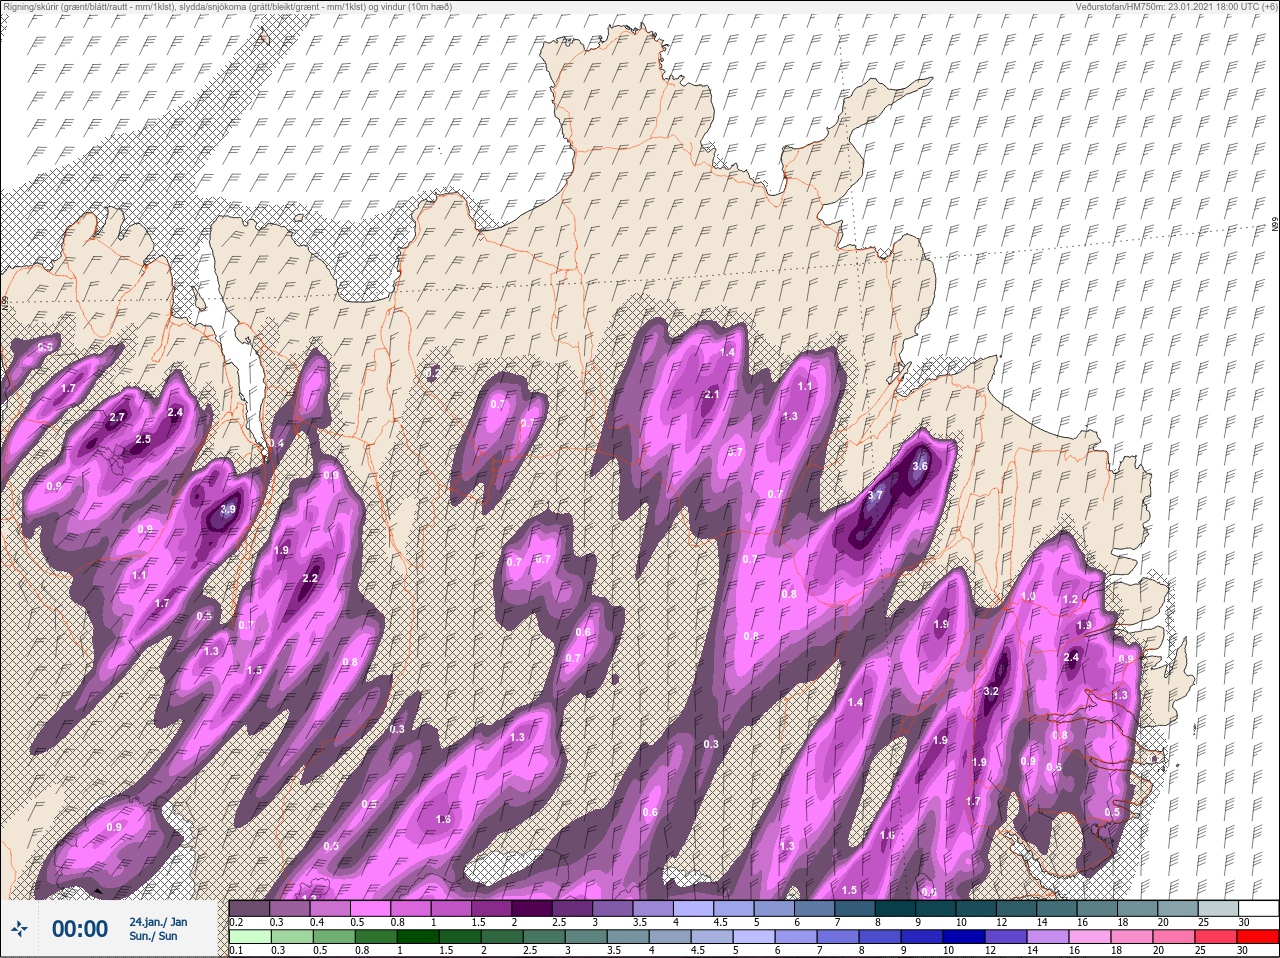1280x958 pixels.
Task: Click the 3.7 precipitation value on the map
Action: tap(876, 495)
